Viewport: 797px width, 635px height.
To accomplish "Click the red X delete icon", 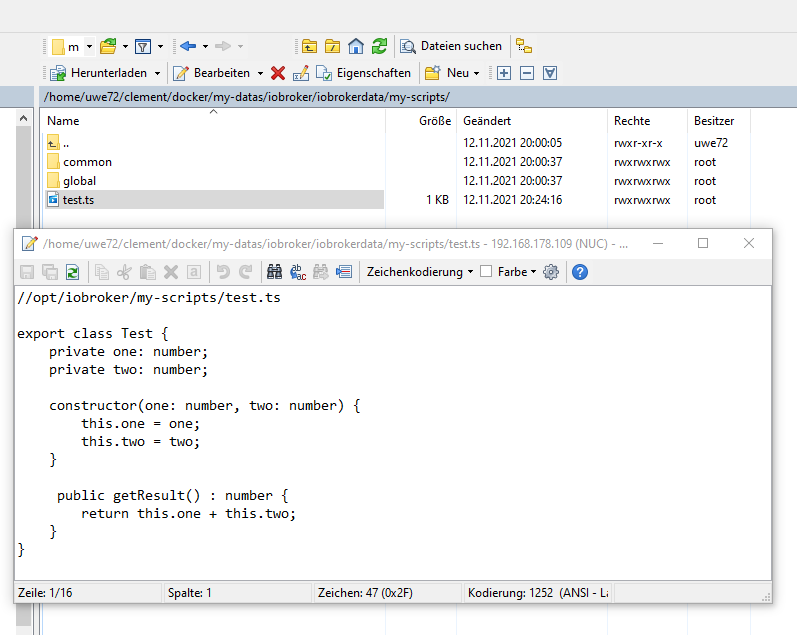I will coord(278,73).
